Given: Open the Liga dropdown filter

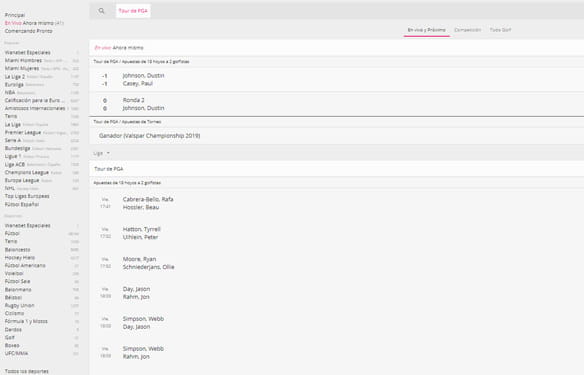Looking at the screenshot, I should coord(101,153).
